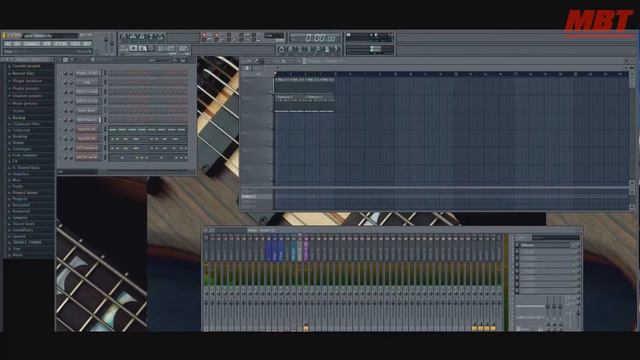Expand Current project in browser
The image size is (640, 360).
point(26,66)
